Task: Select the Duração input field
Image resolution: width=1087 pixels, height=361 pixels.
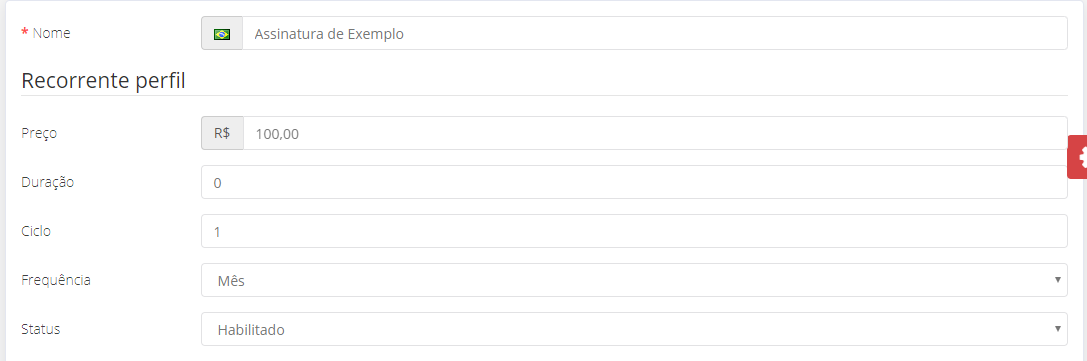Action: coord(634,182)
